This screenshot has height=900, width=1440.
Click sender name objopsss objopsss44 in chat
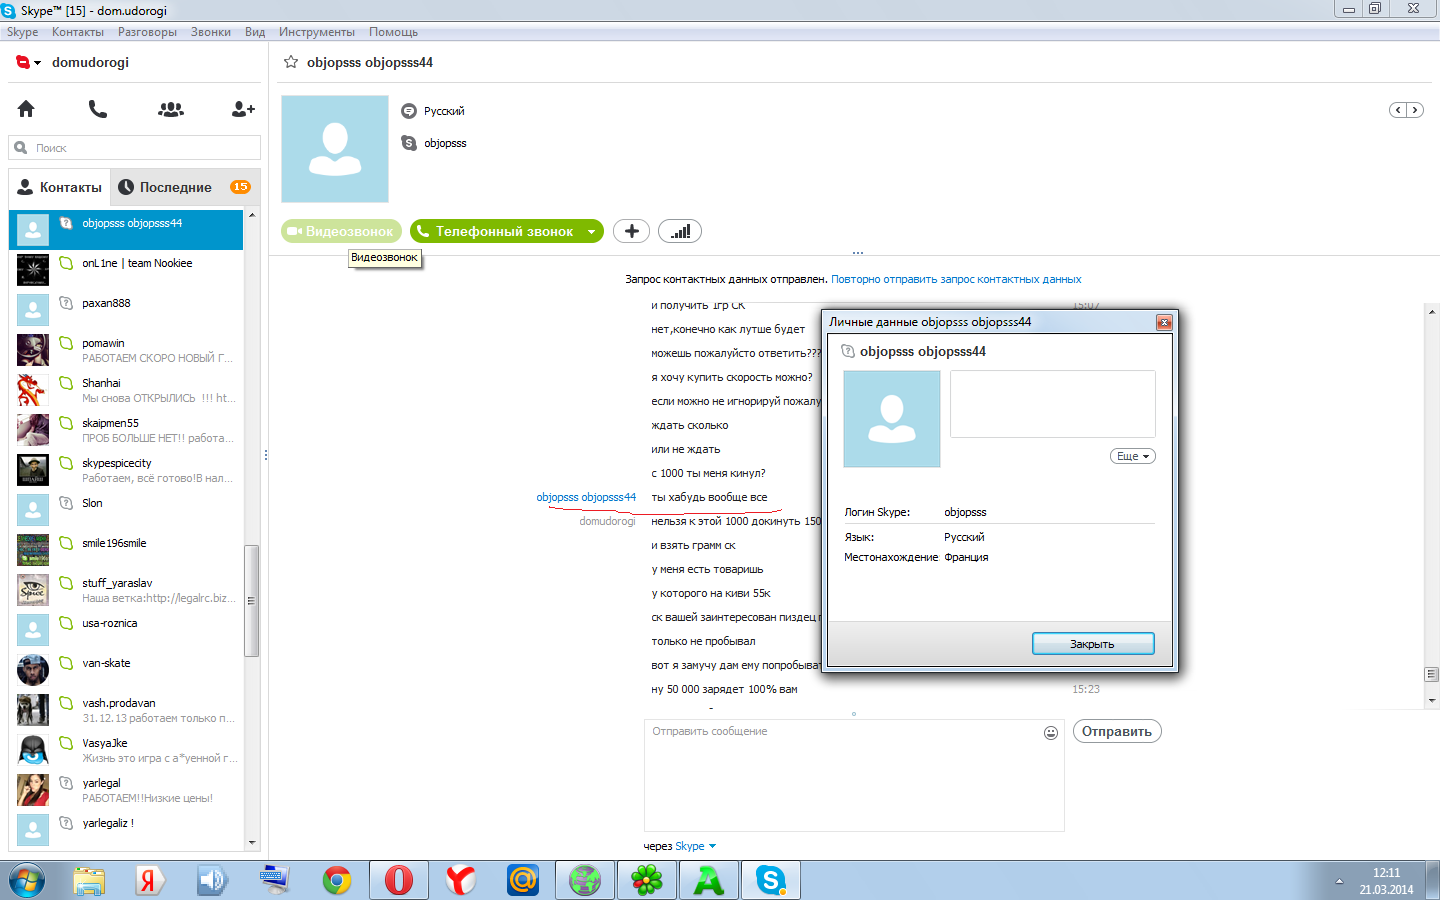tap(586, 497)
